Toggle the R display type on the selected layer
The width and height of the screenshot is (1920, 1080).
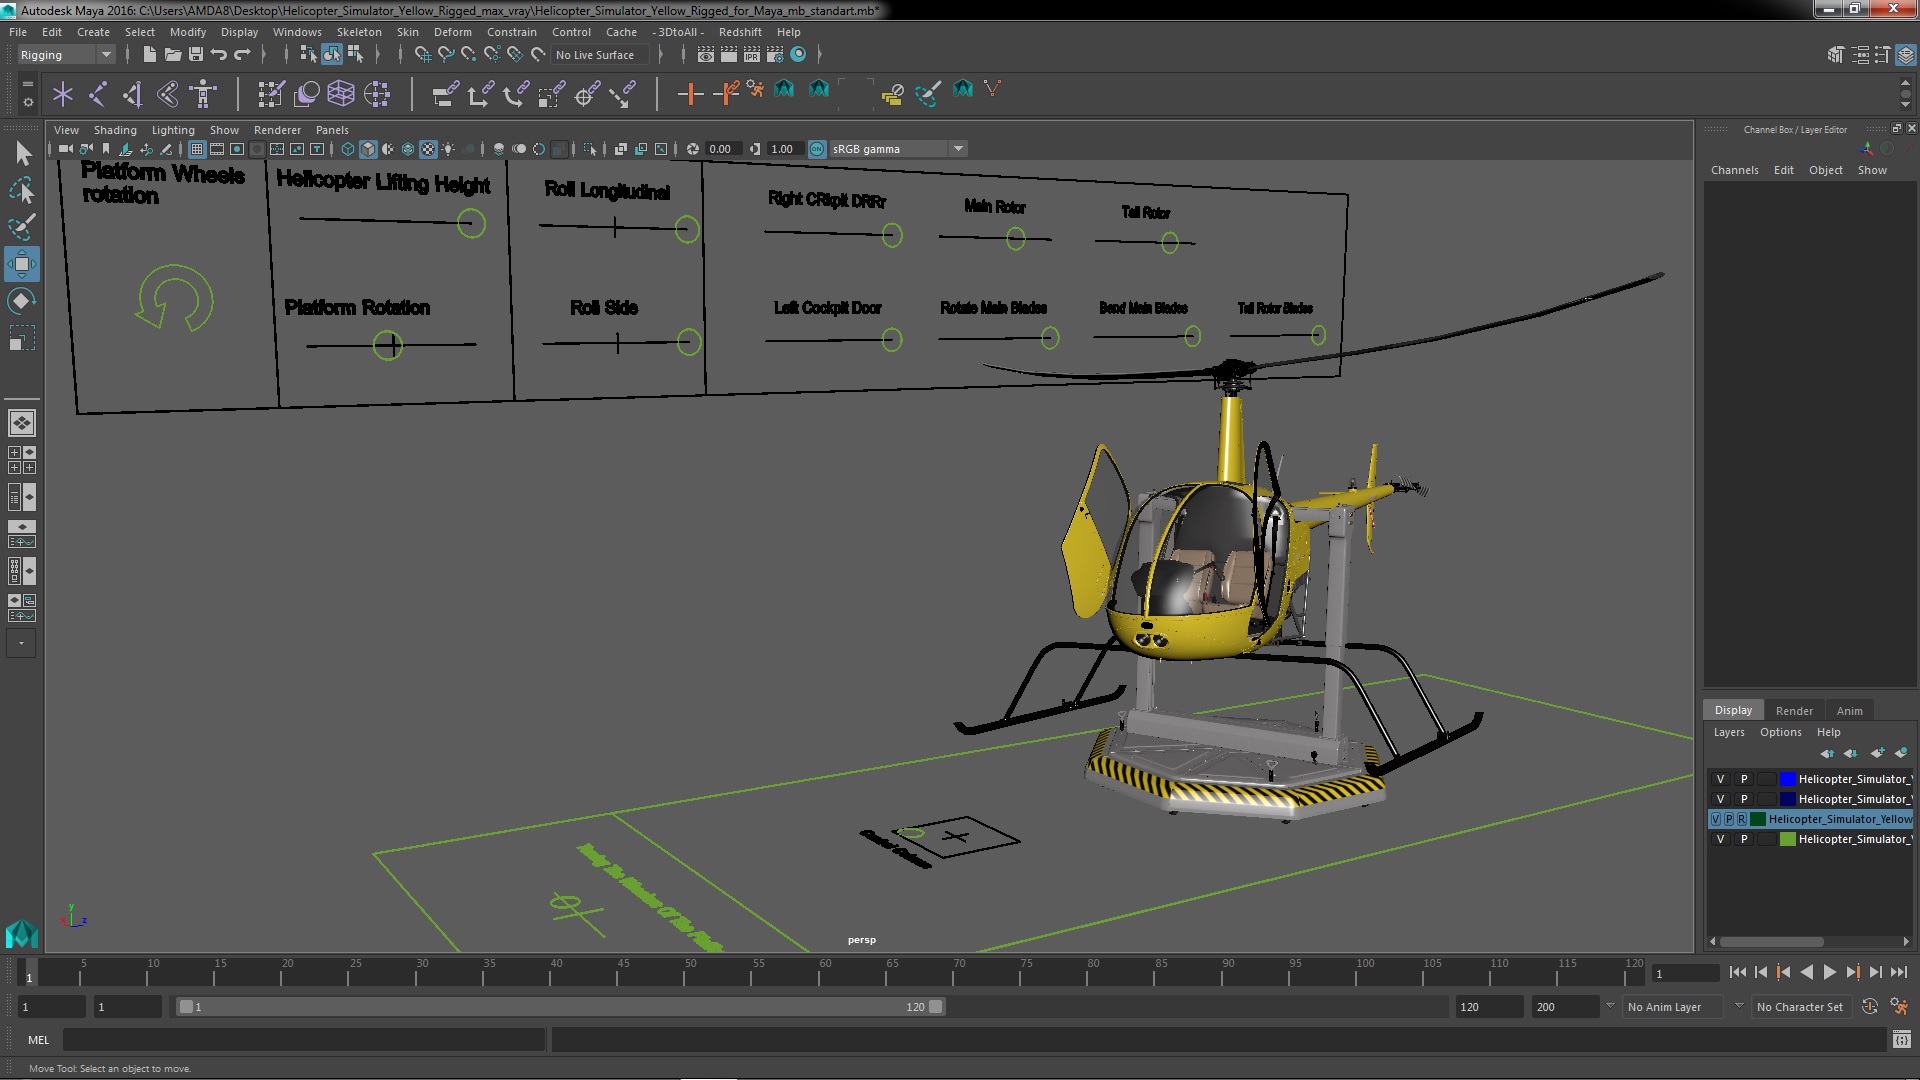coord(1741,819)
